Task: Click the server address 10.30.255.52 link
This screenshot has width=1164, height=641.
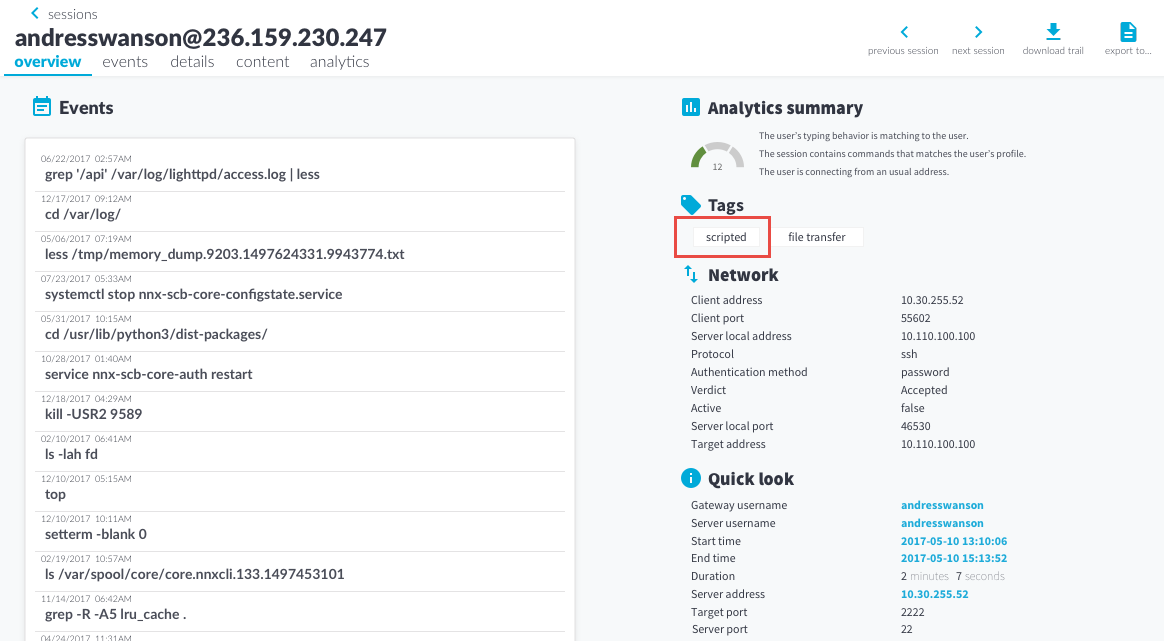Action: [934, 595]
